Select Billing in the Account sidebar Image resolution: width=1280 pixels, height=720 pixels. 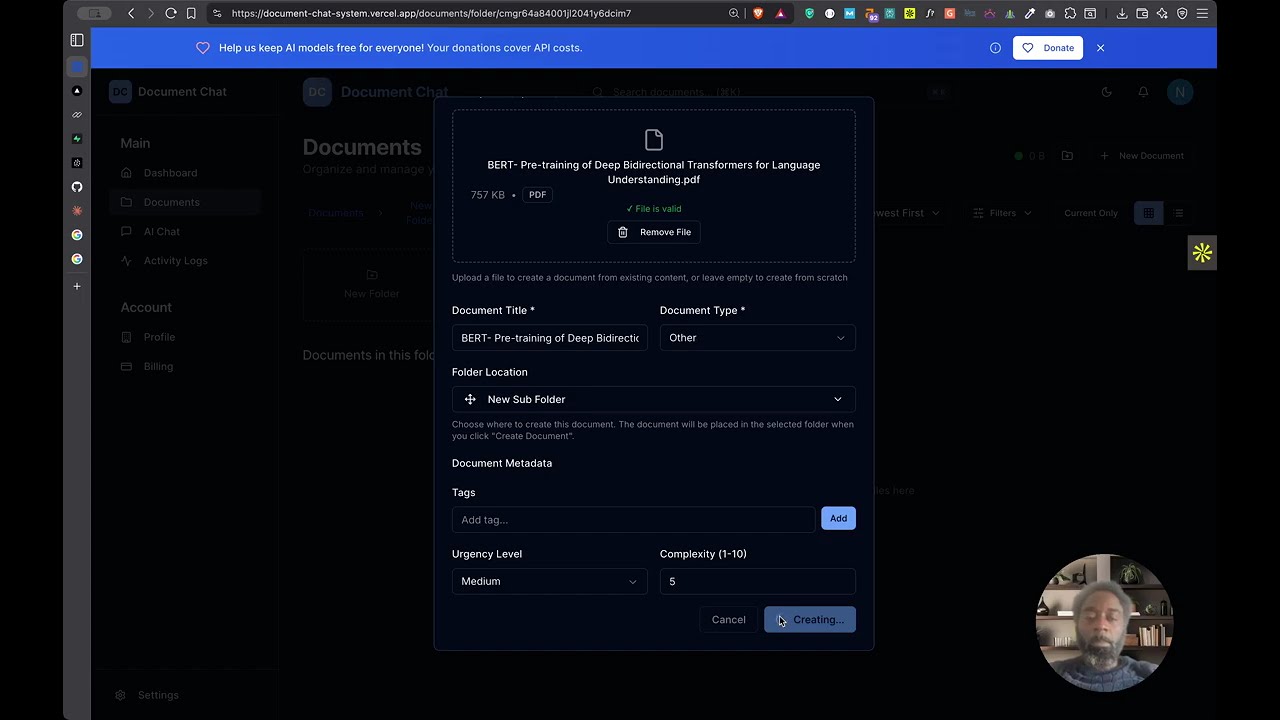158,366
